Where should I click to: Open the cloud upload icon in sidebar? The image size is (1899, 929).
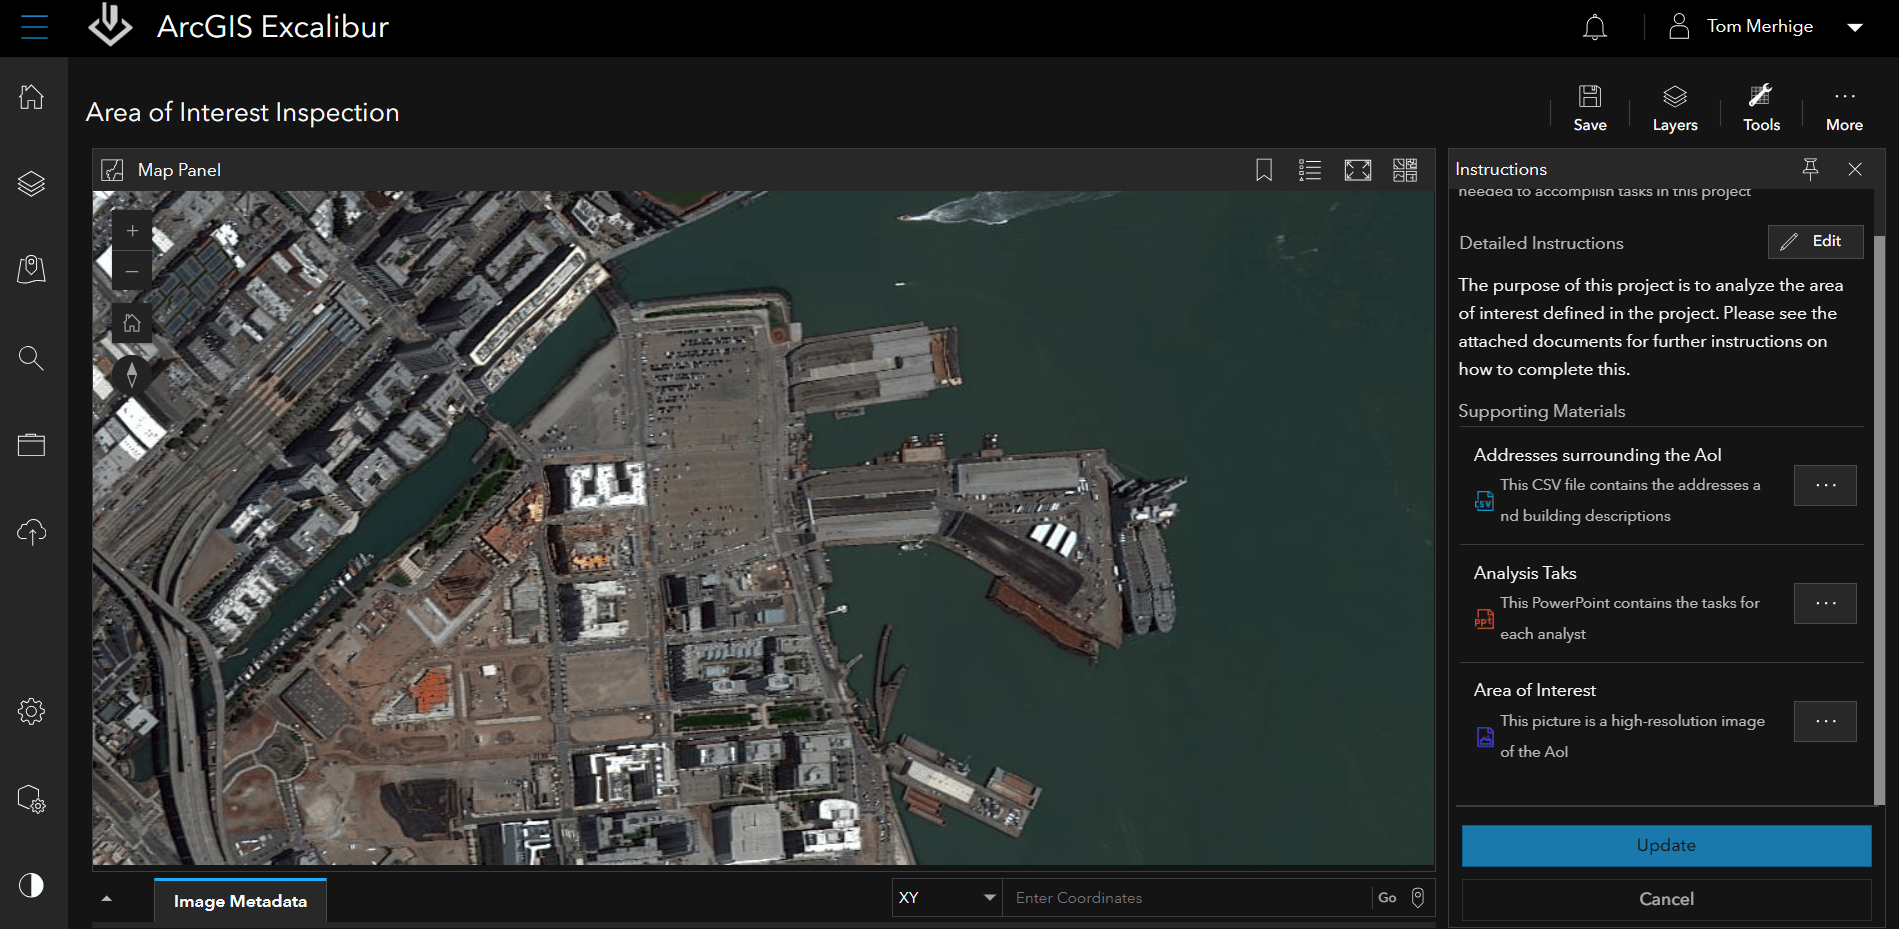[x=32, y=532]
